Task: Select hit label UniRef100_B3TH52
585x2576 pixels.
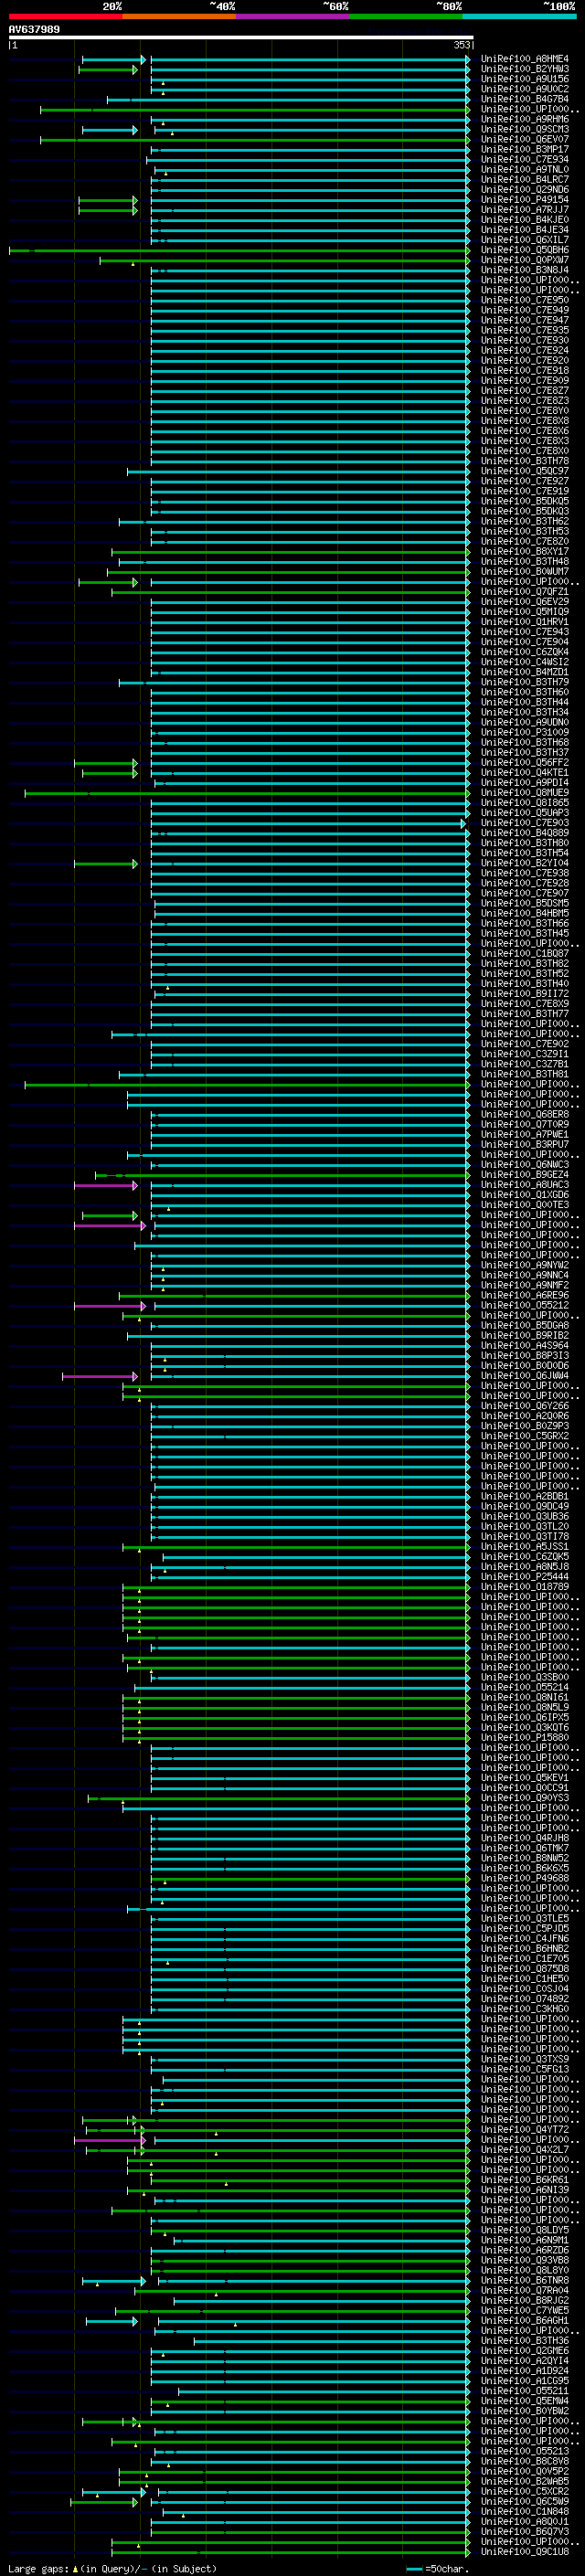Action: coord(525,974)
